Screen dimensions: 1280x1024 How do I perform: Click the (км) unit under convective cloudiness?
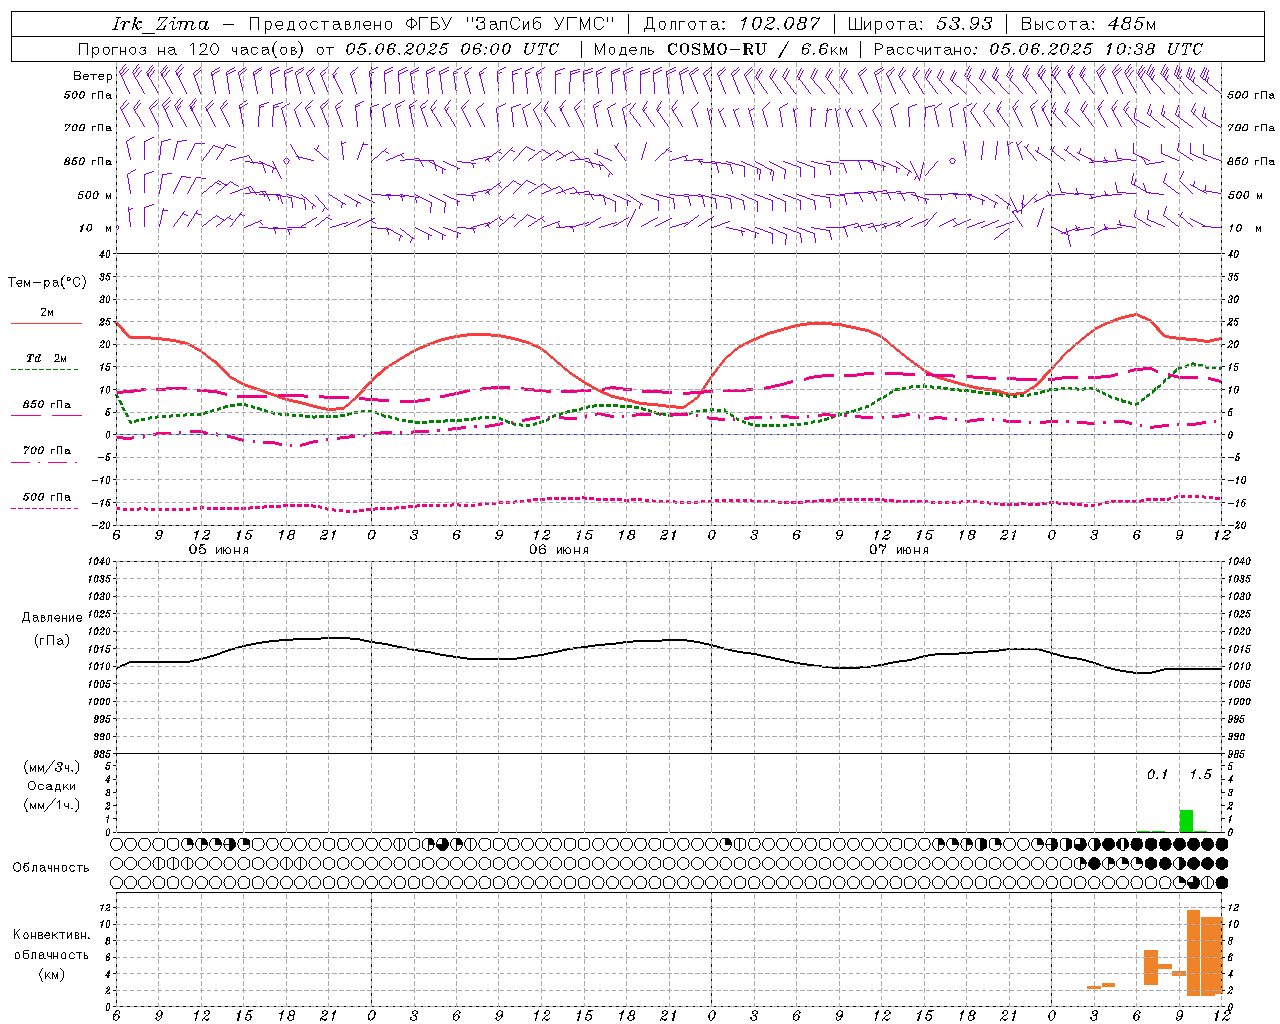pos(51,974)
